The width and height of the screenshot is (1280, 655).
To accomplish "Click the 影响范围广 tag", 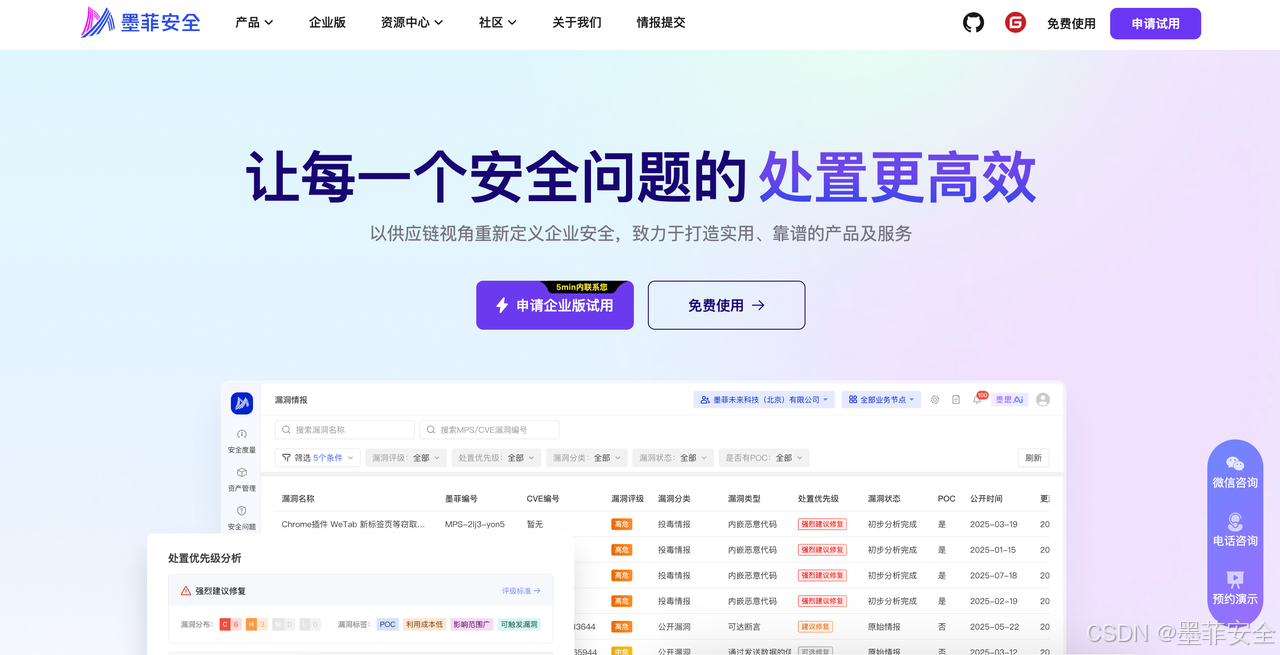I will click(x=472, y=624).
